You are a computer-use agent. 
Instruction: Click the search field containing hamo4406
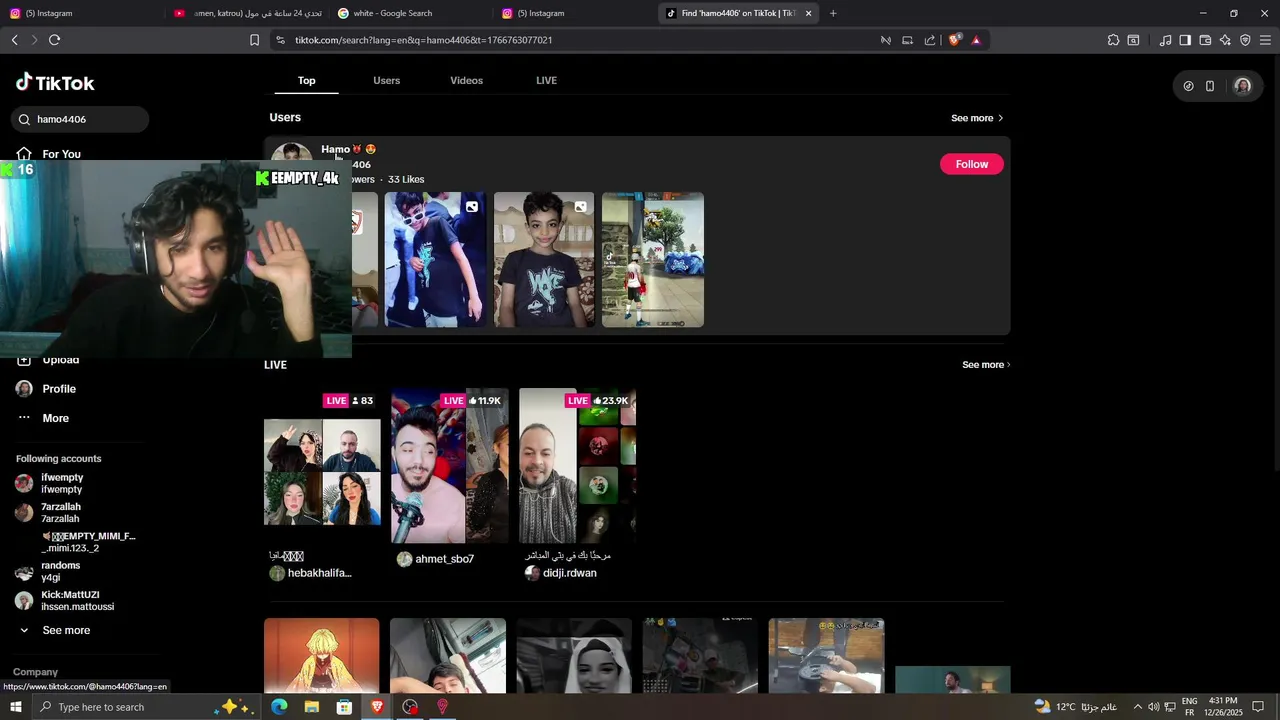(x=80, y=119)
